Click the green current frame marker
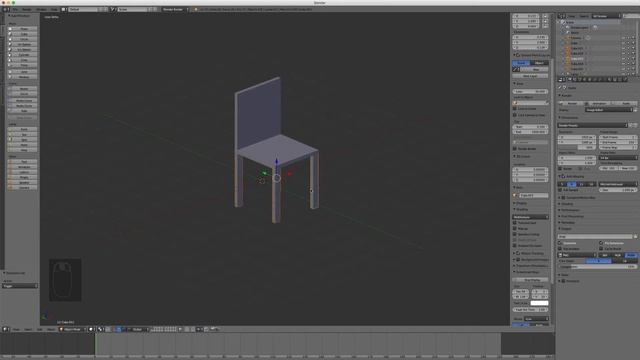This screenshot has height=360, width=640. click(95, 345)
